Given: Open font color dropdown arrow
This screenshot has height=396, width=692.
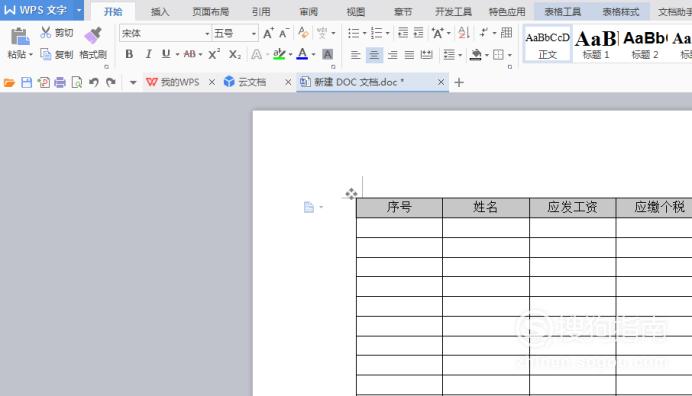Looking at the screenshot, I should pyautogui.click(x=313, y=55).
